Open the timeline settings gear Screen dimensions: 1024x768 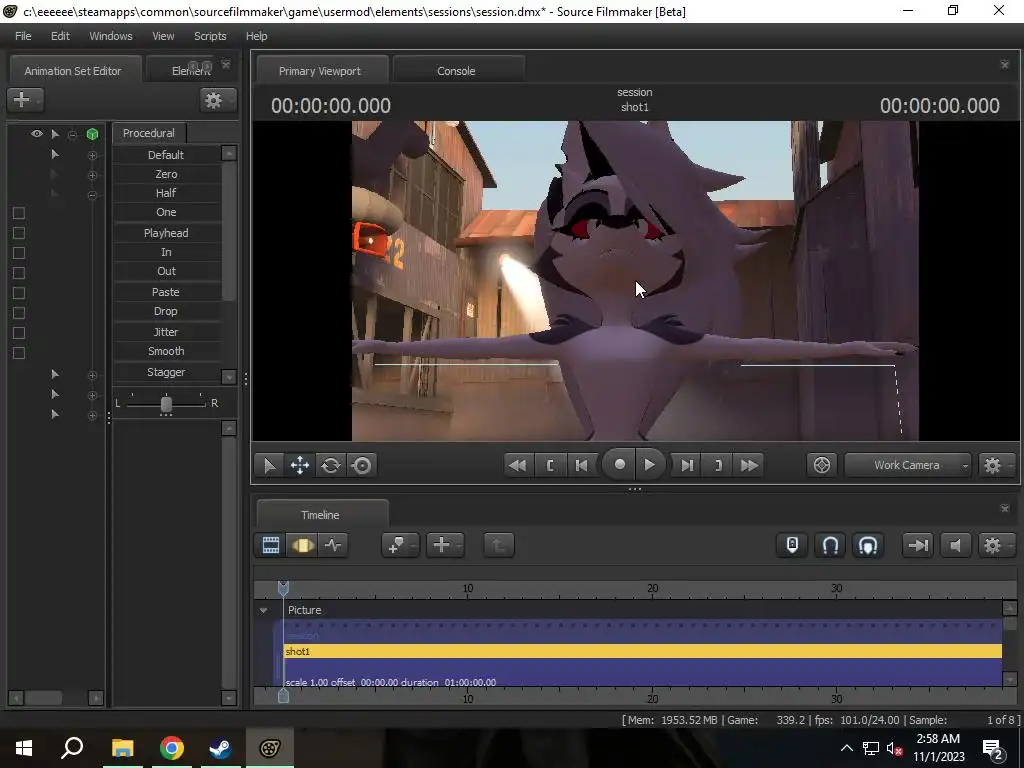[995, 545]
